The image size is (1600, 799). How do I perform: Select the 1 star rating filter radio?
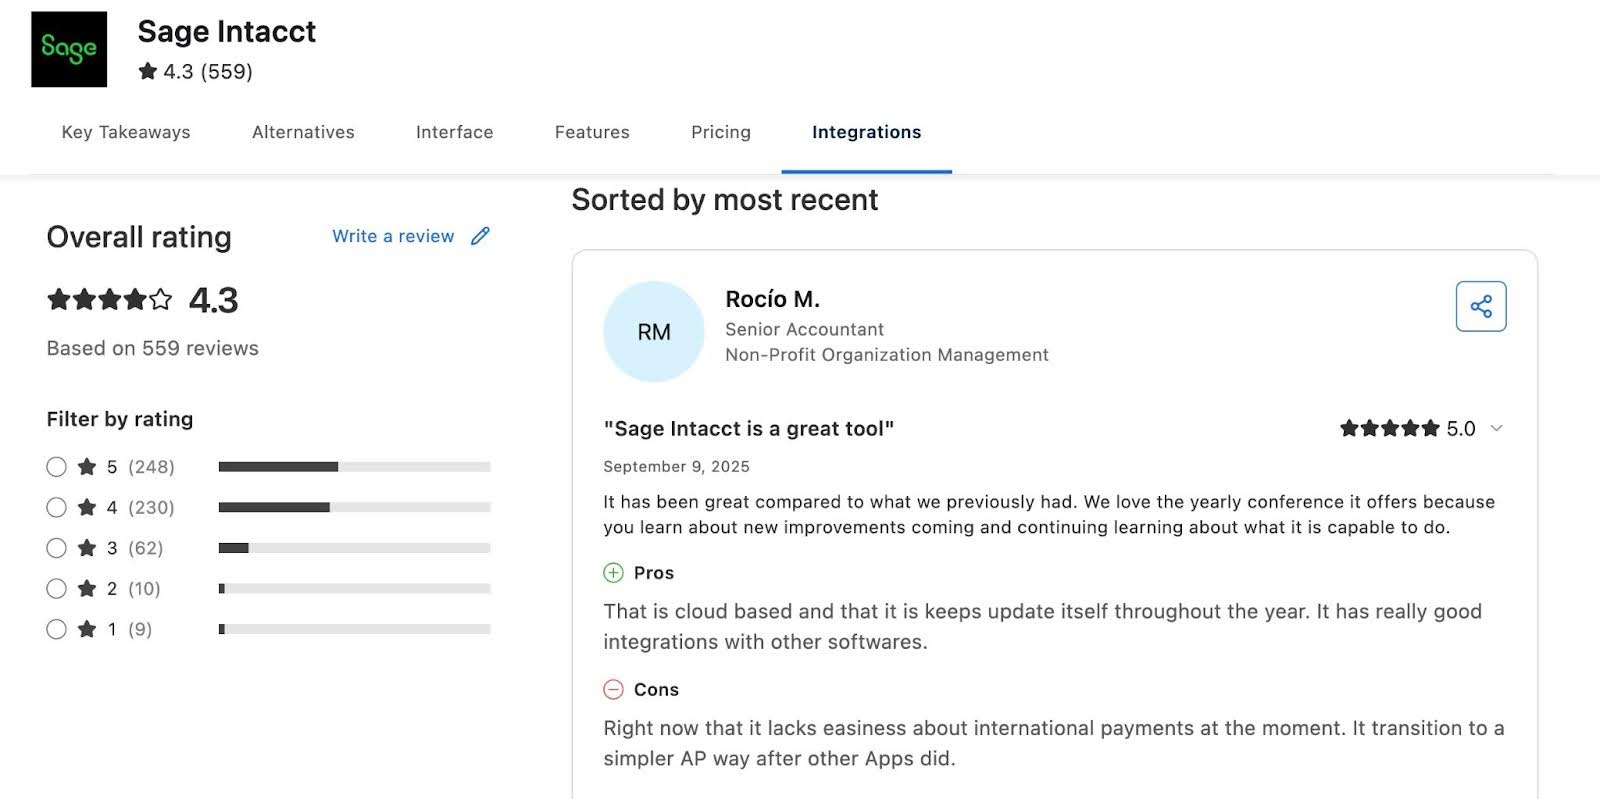pyautogui.click(x=56, y=629)
